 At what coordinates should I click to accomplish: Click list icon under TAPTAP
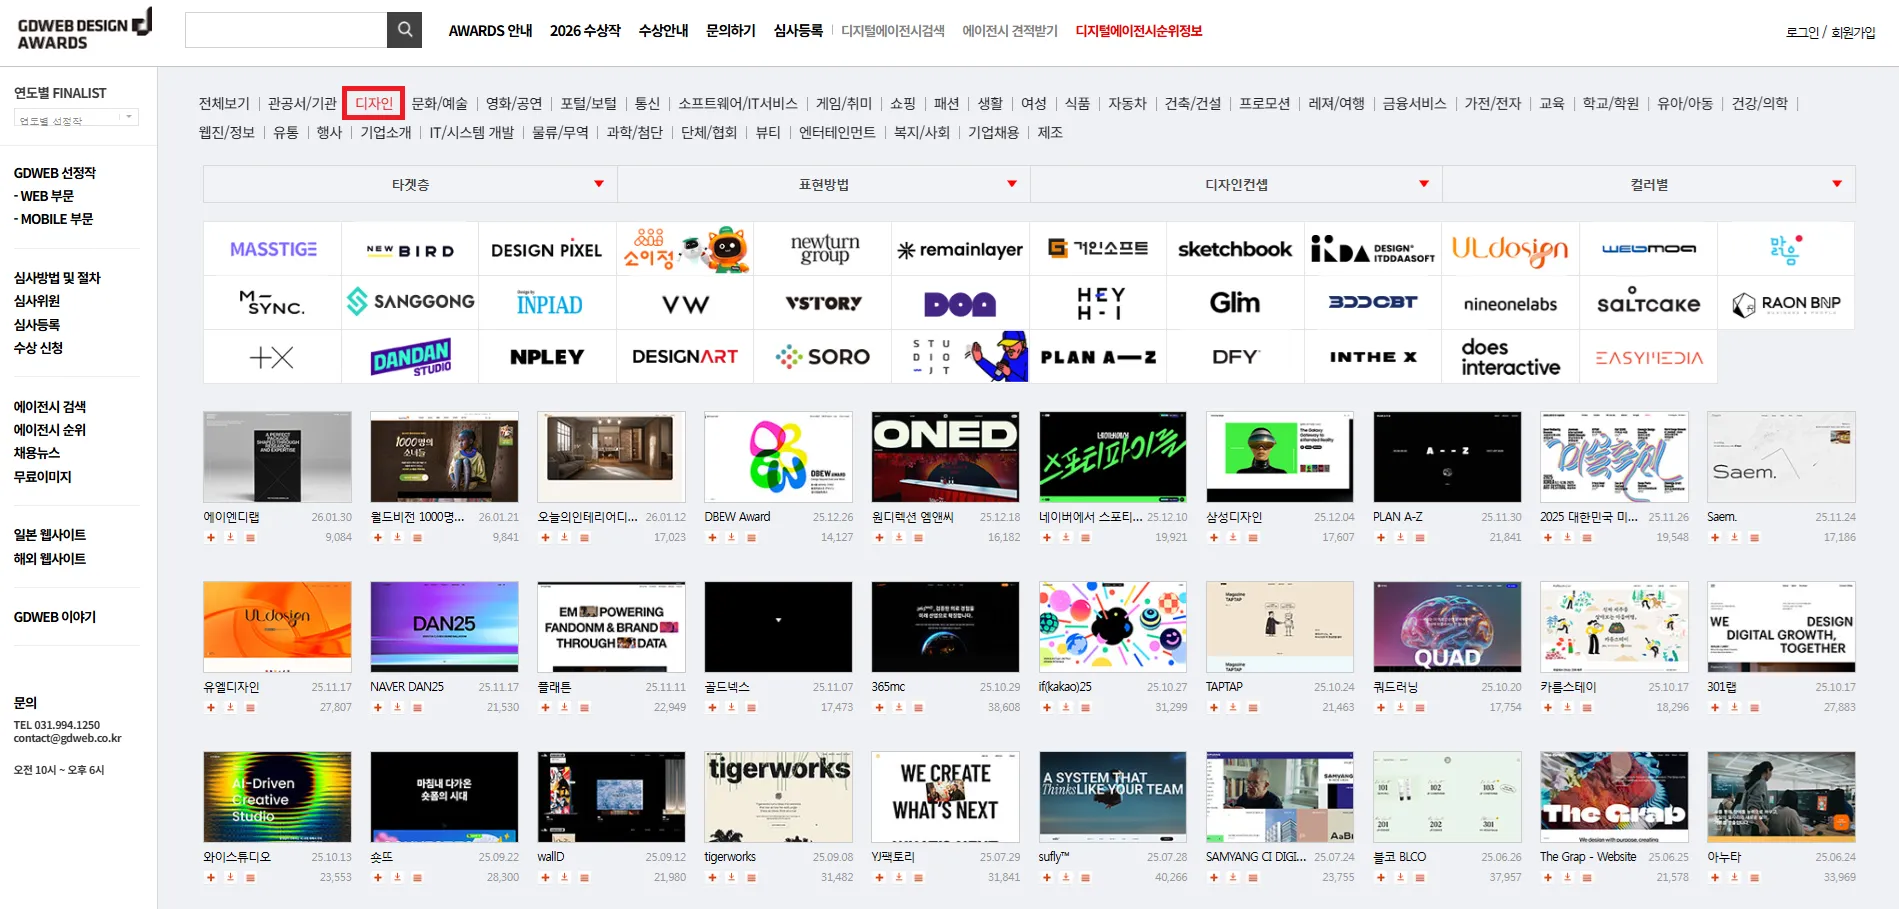[1254, 708]
